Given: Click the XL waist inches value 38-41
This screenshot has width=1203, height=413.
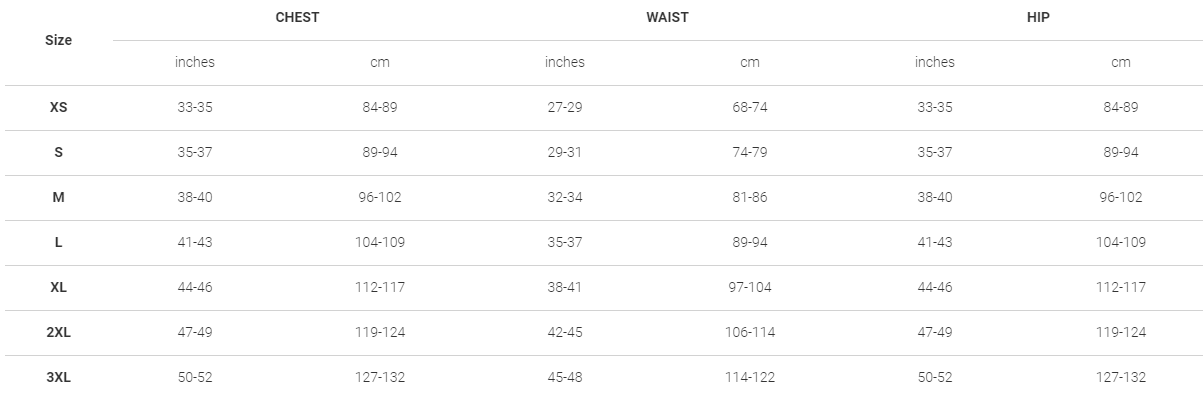Looking at the screenshot, I should click(565, 287).
